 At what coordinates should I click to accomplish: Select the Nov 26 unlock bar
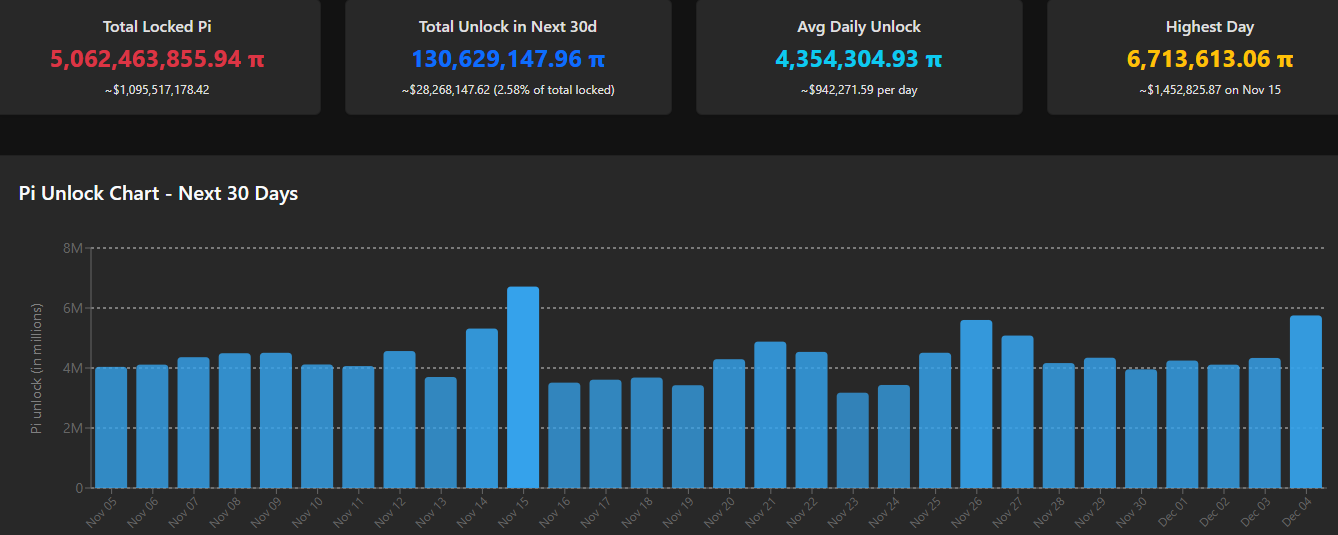click(x=976, y=404)
